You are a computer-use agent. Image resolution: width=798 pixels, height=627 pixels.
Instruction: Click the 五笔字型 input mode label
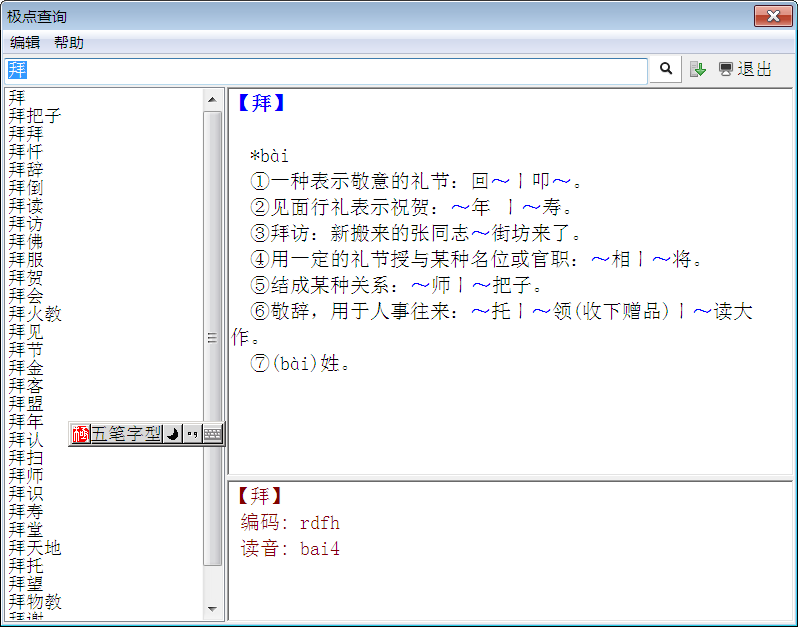coord(126,434)
